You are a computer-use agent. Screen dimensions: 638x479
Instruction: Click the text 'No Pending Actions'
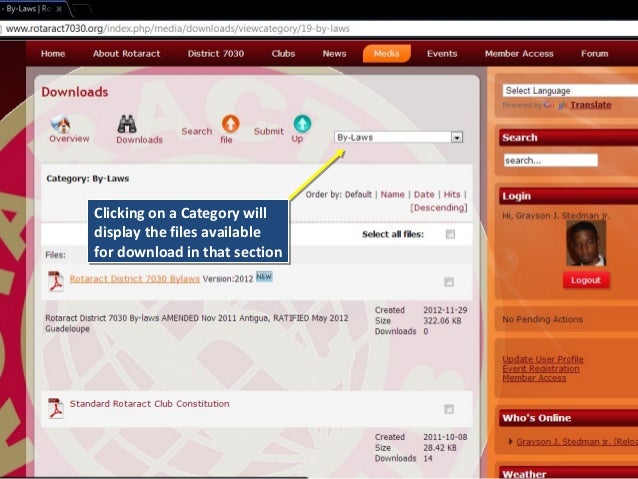(542, 319)
